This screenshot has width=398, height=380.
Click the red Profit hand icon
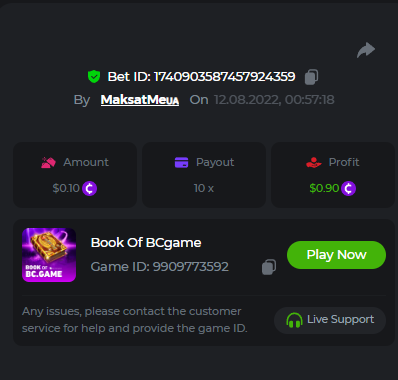314,162
